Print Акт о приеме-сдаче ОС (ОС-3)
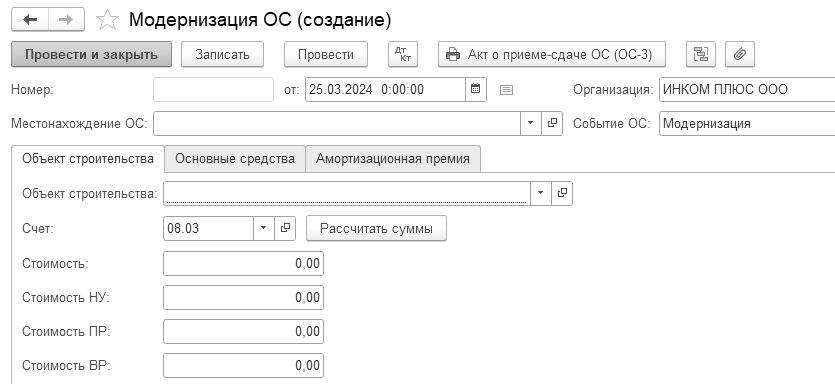 click(552, 54)
